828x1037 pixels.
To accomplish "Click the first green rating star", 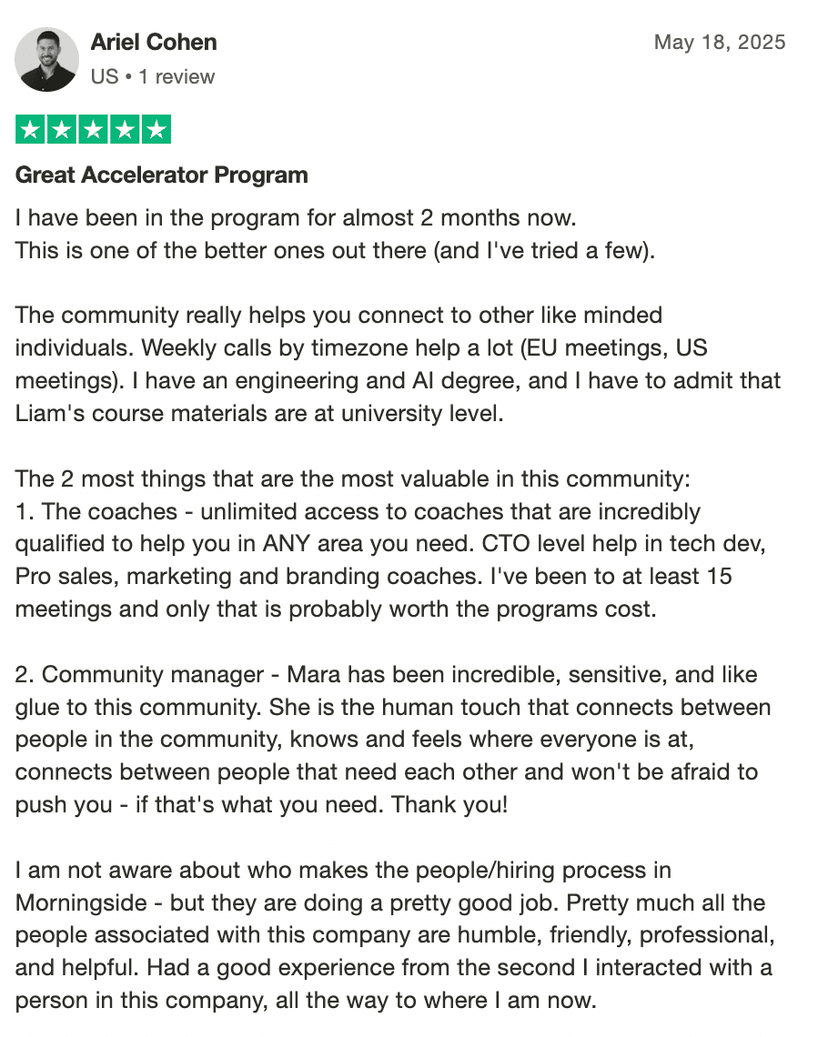I will click(30, 129).
